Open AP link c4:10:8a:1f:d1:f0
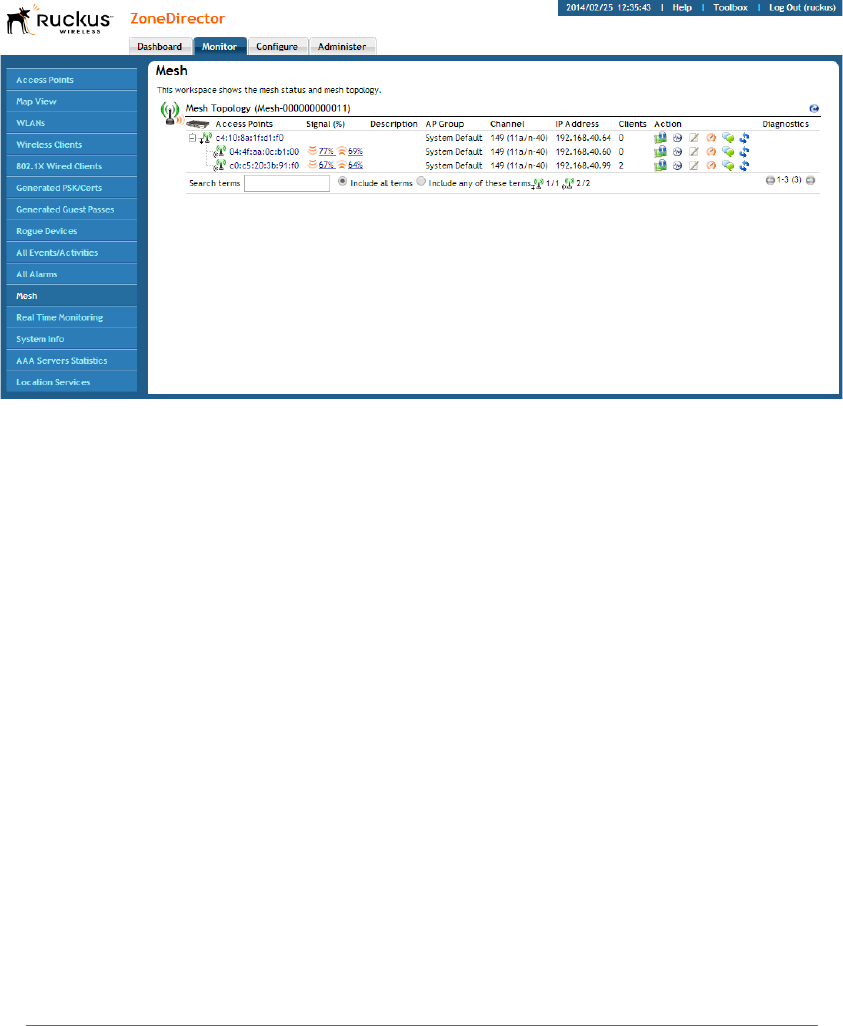Image resolution: width=843 pixels, height=1026 pixels. pyautogui.click(x=249, y=138)
